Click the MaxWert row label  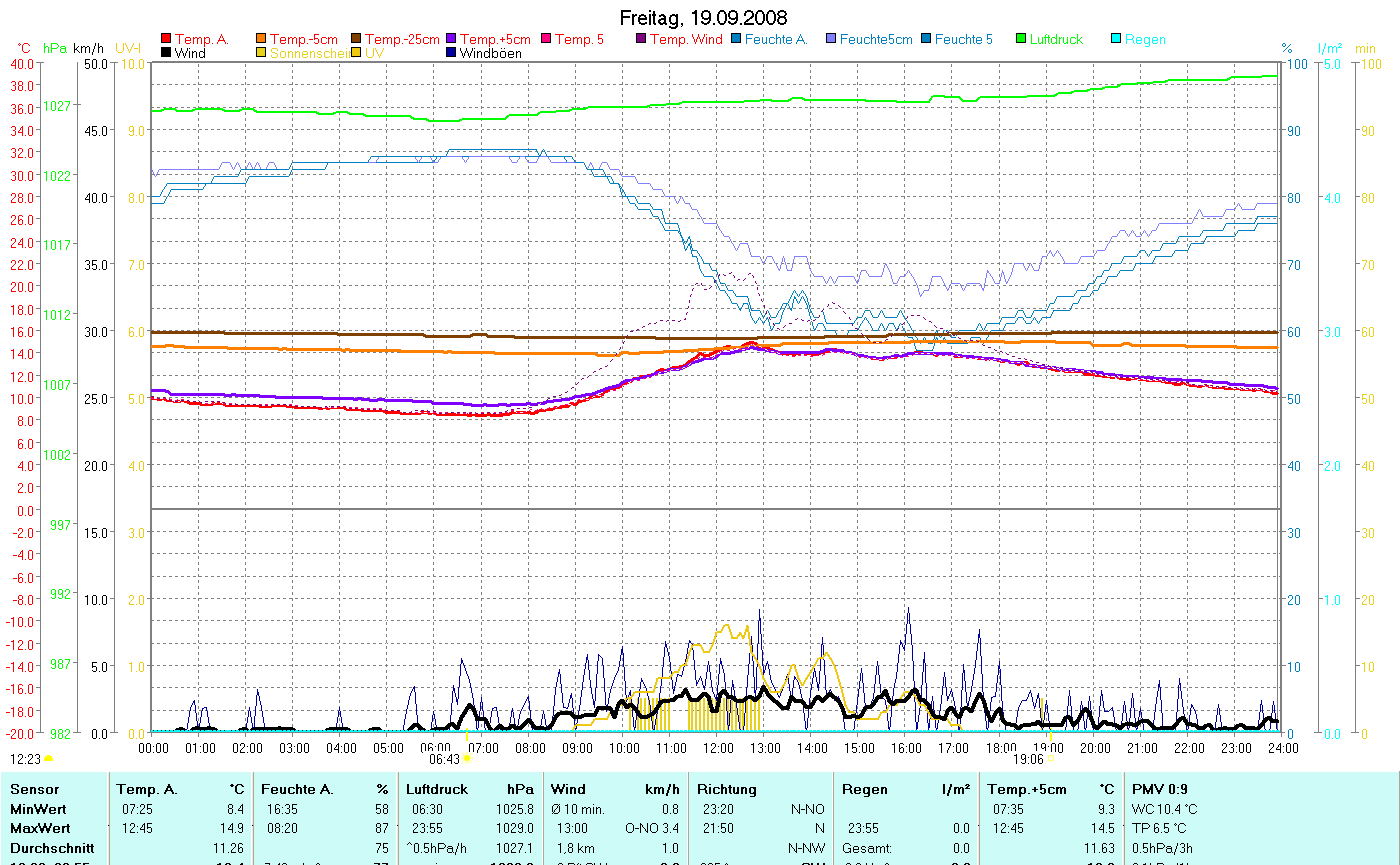(39, 827)
